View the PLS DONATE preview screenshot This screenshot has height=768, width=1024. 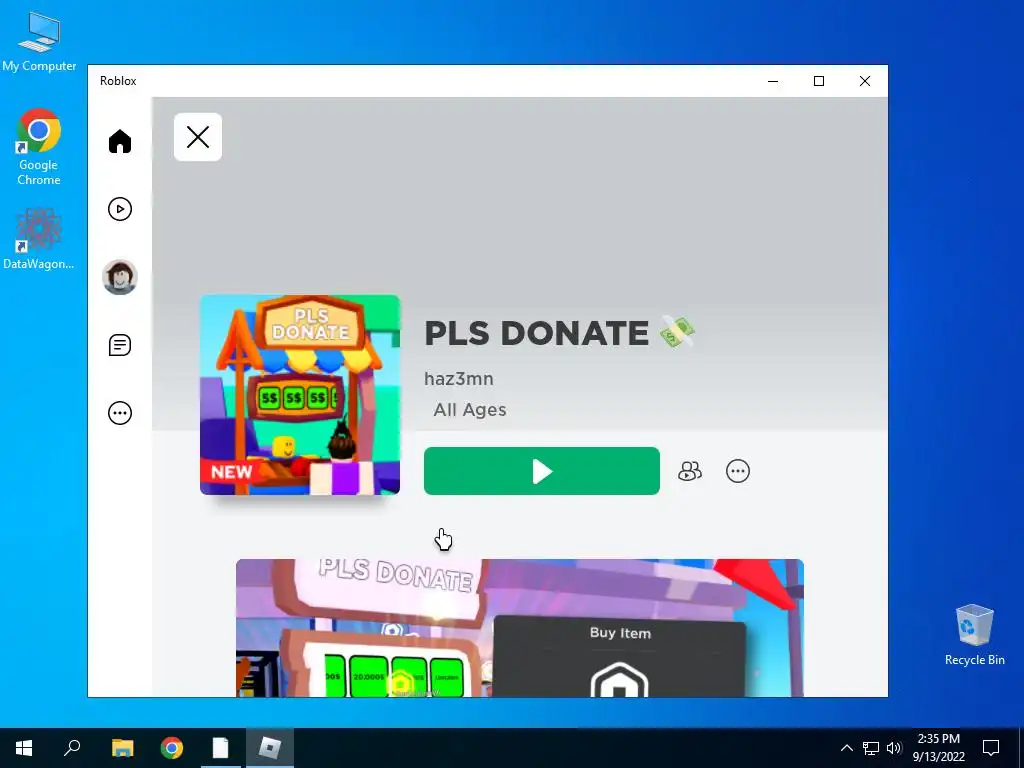pos(520,628)
